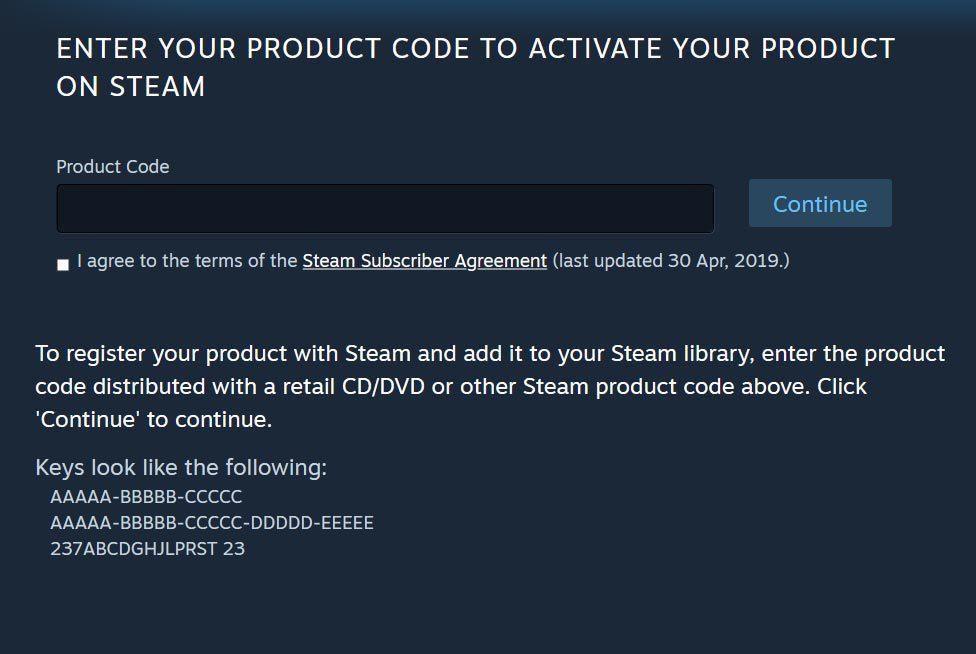Open the Steam Subscriber Agreement link
Screen dimensions: 976x654
(424, 261)
